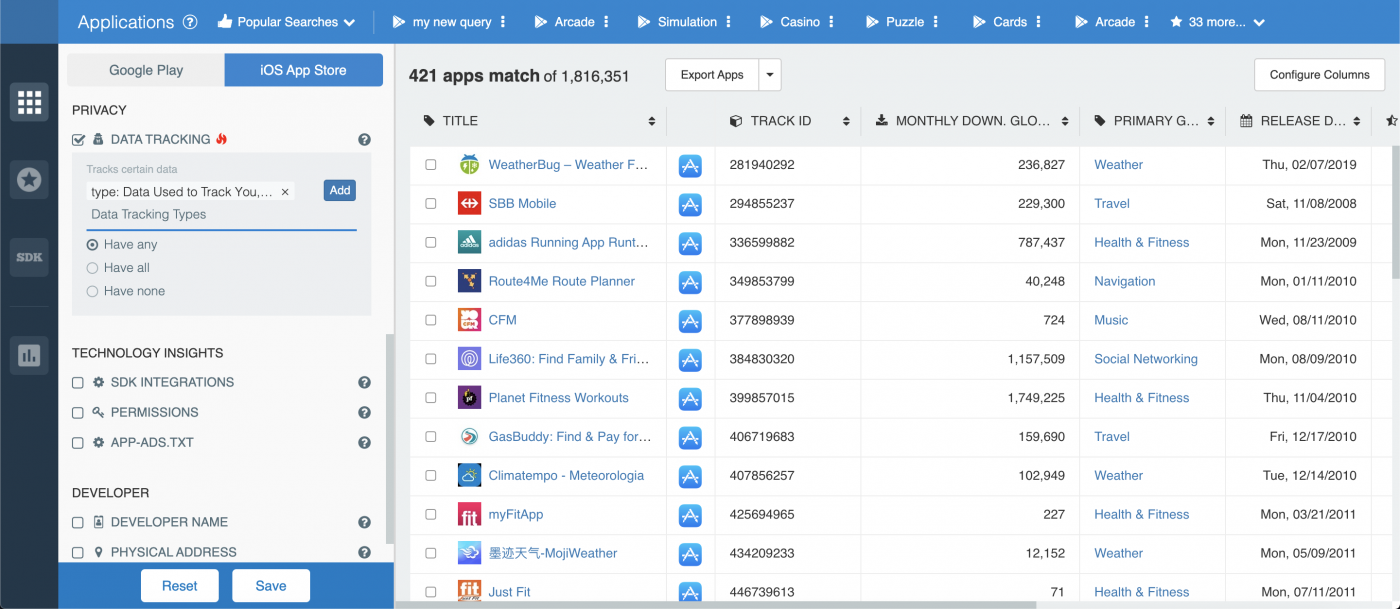The width and height of the screenshot is (1400, 609).
Task: Switch to the iOS App Store tab
Action: click(x=303, y=70)
